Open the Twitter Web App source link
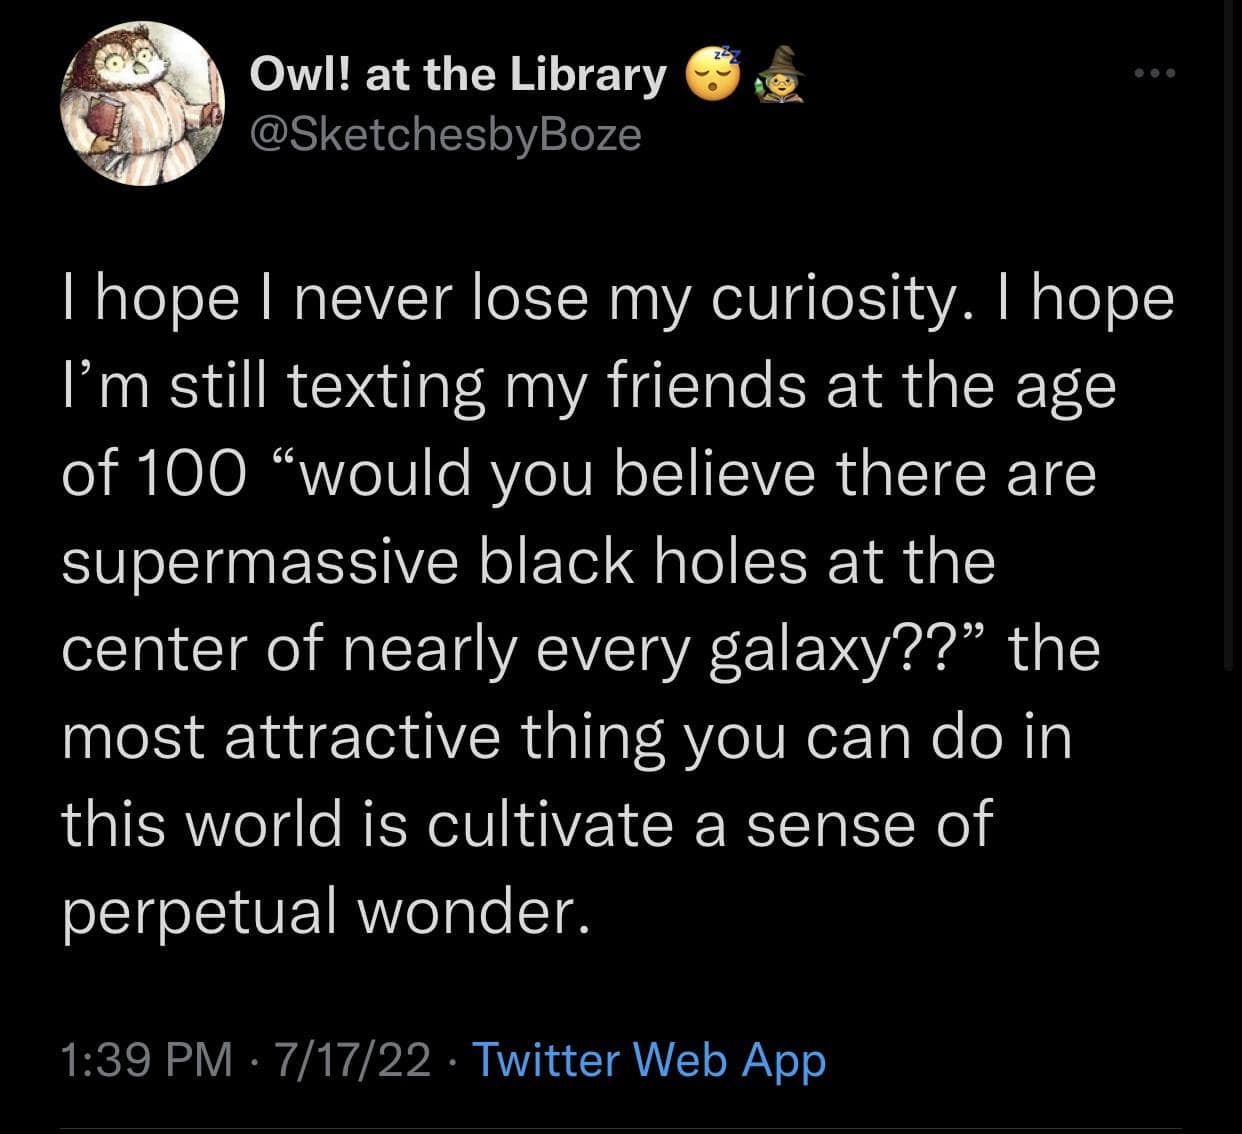This screenshot has height=1134, width=1242. coord(648,1059)
